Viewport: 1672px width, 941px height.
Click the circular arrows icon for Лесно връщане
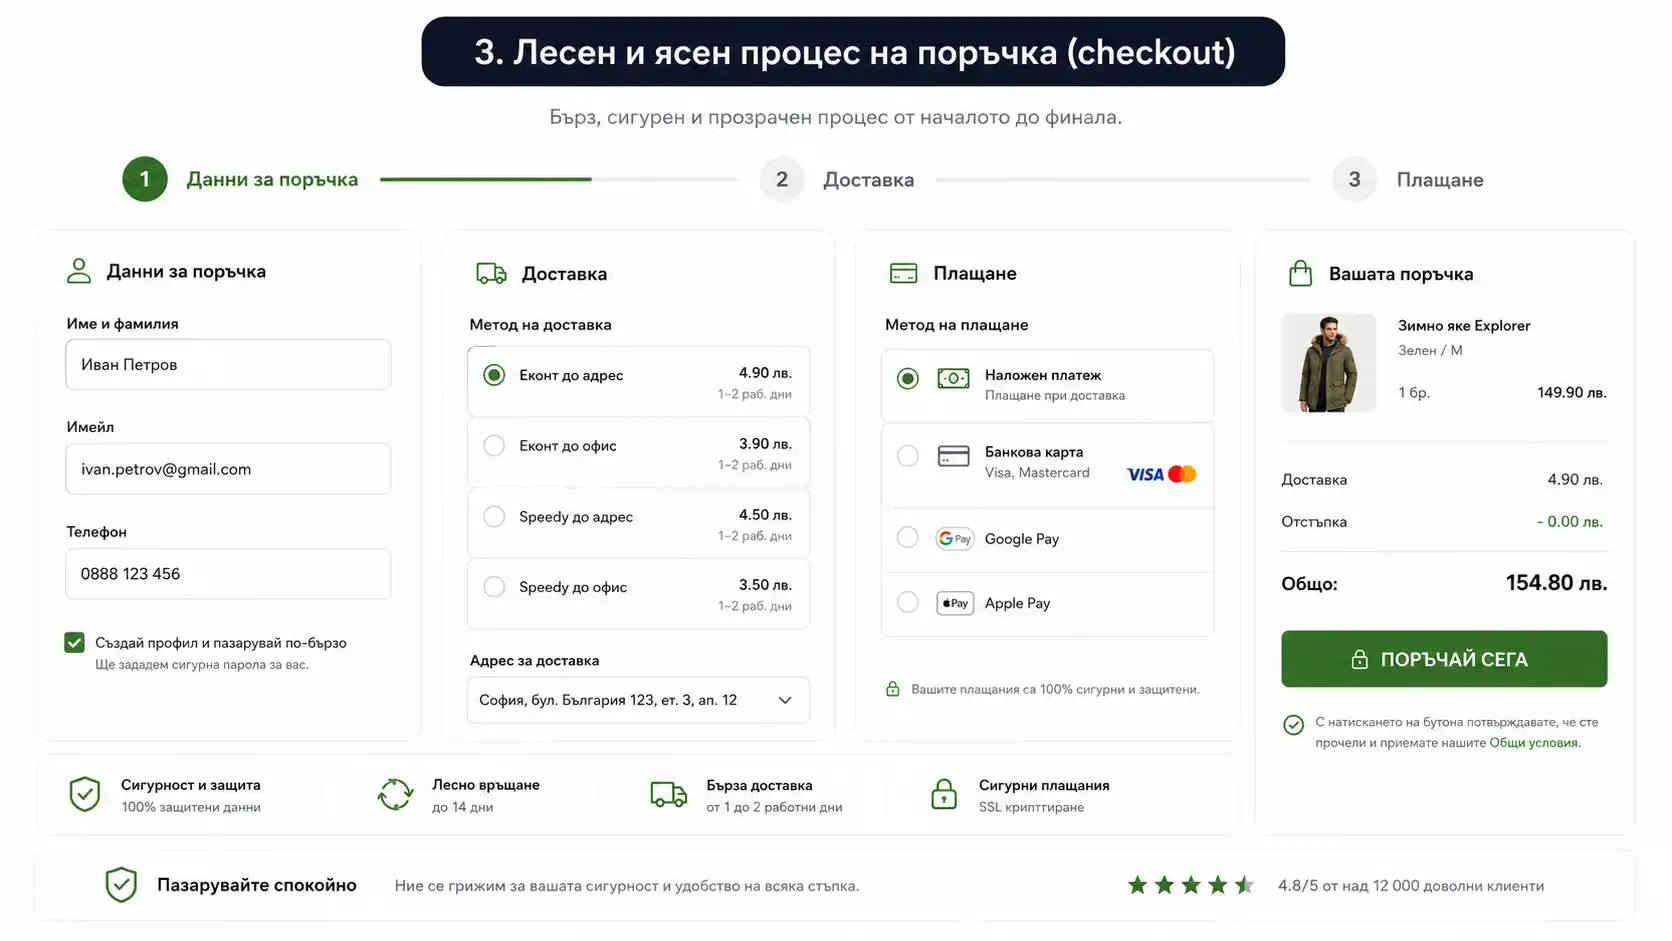[x=396, y=794]
